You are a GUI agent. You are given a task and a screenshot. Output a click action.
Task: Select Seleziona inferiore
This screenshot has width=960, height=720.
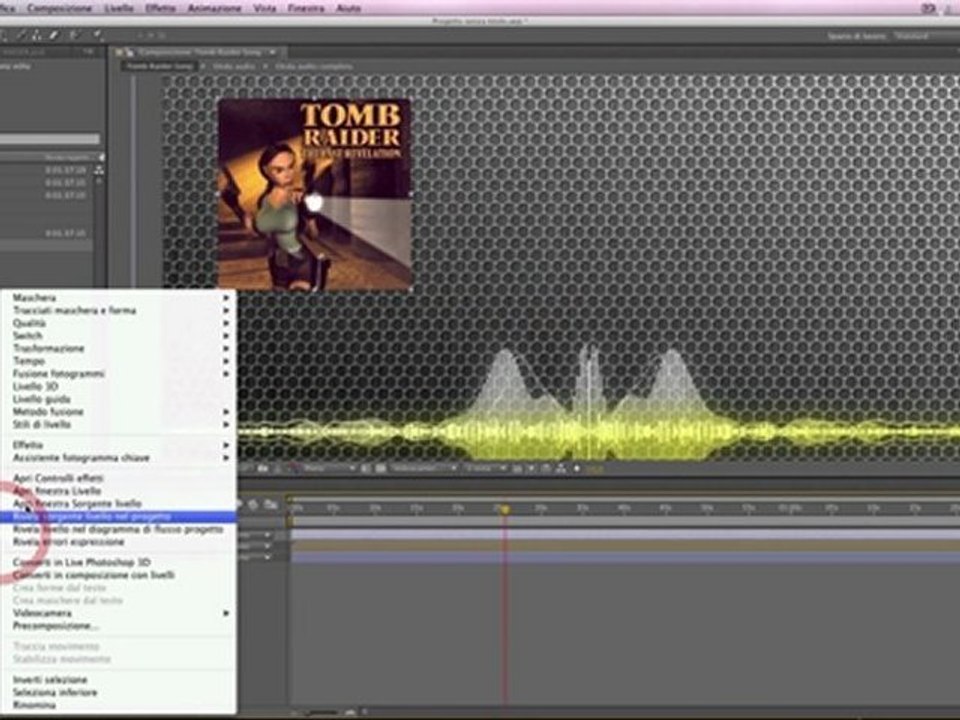pyautogui.click(x=119, y=692)
